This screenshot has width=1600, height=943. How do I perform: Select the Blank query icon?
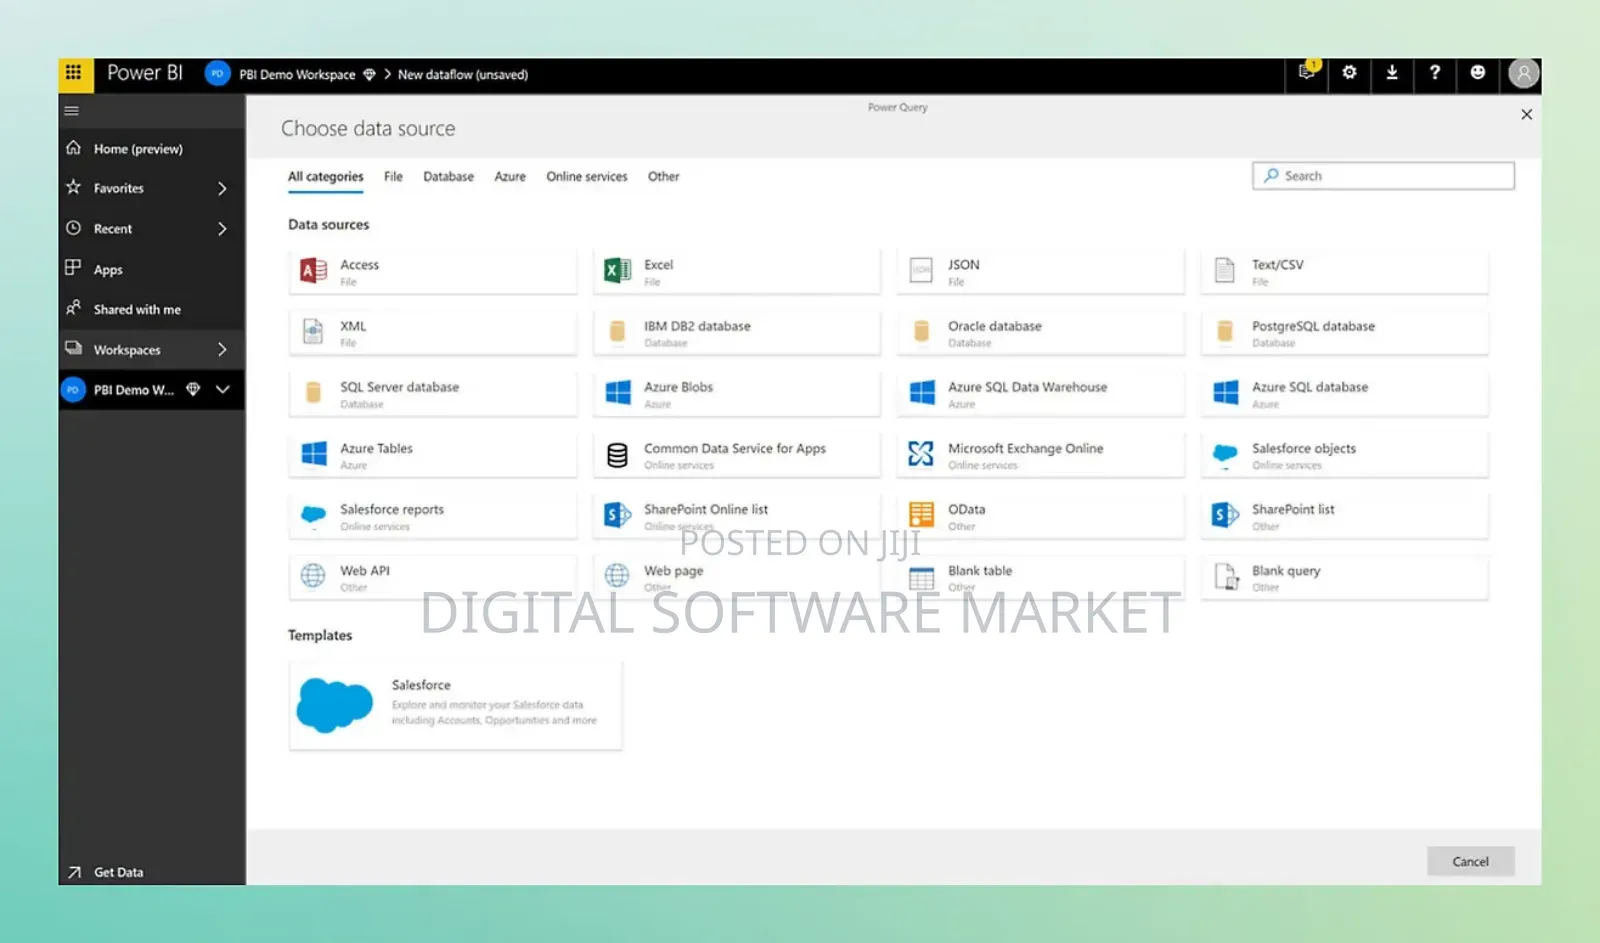1226,576
